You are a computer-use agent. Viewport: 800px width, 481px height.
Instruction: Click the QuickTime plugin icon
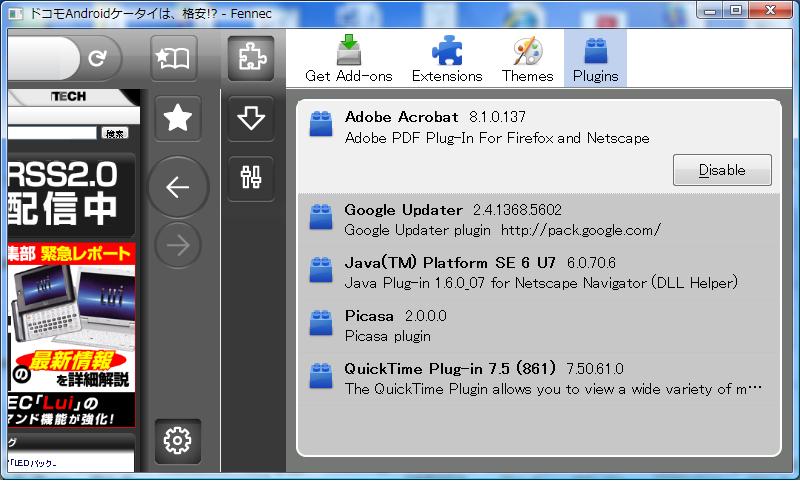(x=321, y=375)
